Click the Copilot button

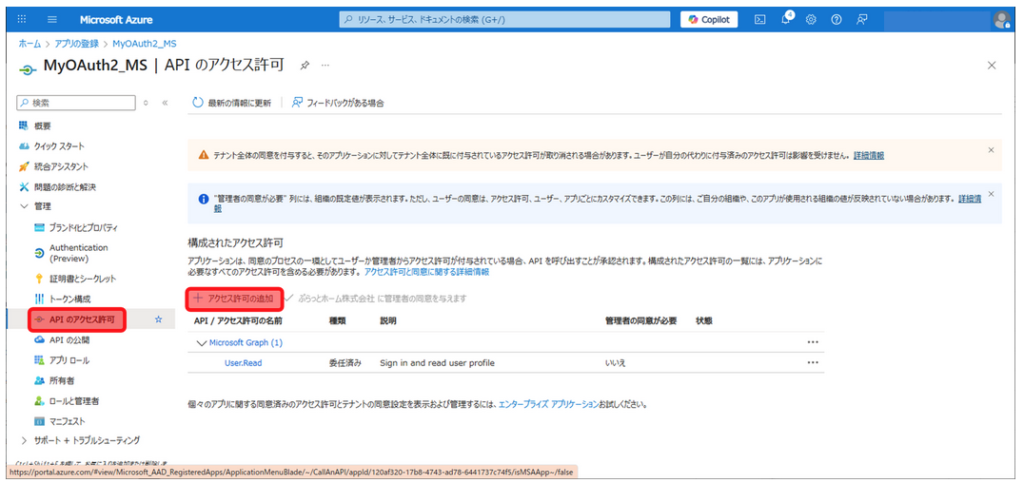tap(709, 20)
